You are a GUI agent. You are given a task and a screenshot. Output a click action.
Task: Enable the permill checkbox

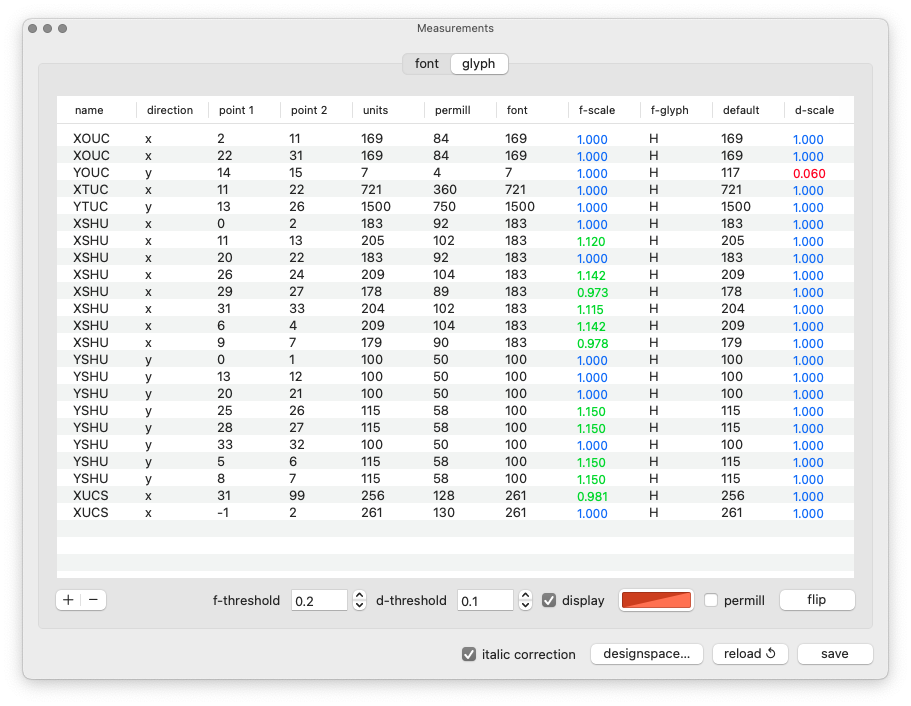(x=711, y=600)
